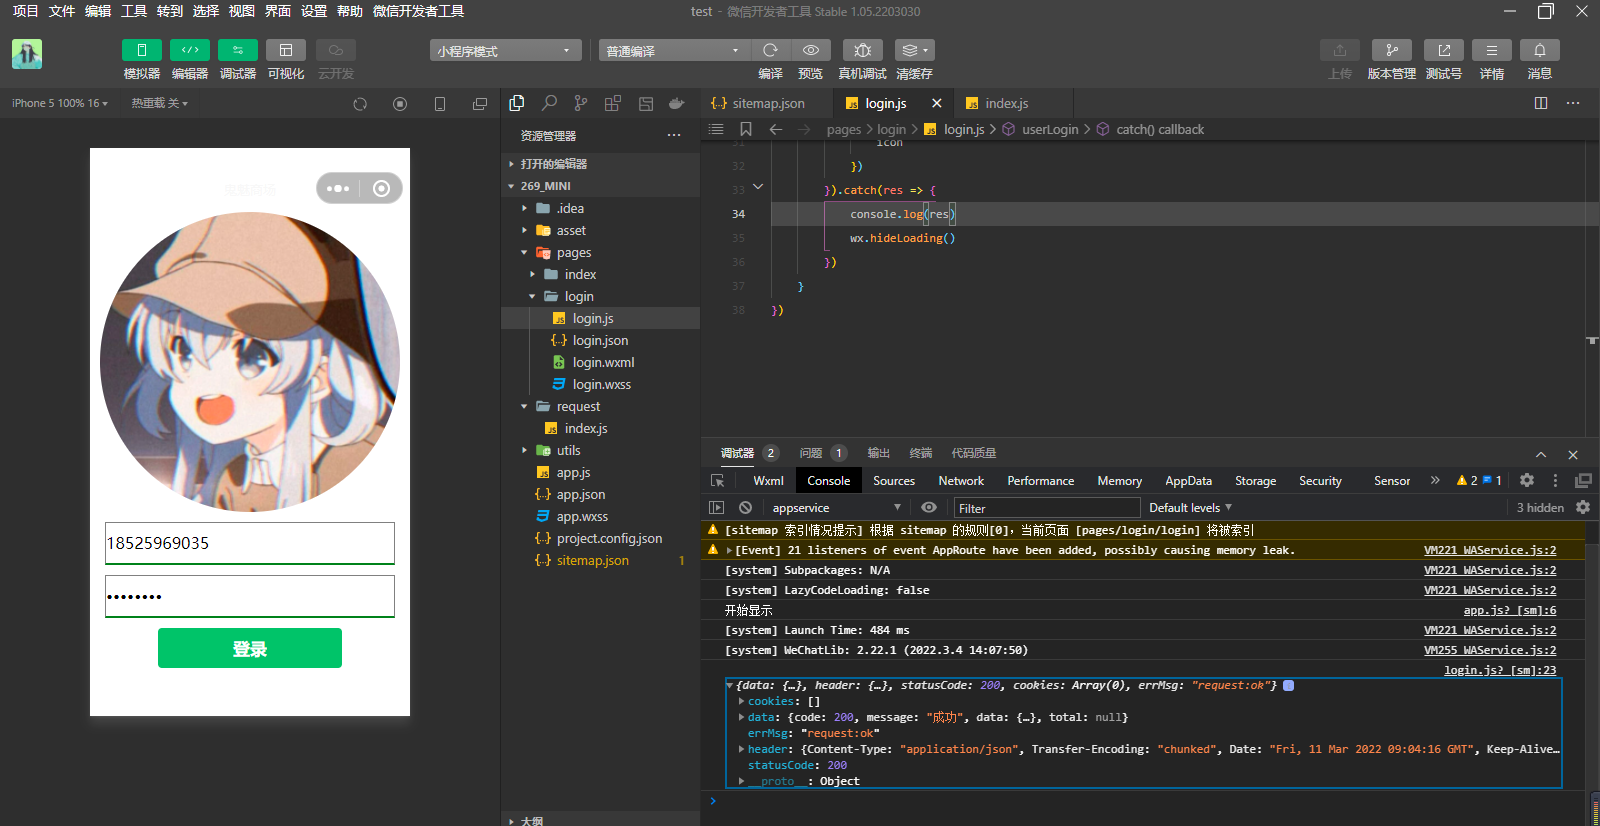Open iPhone 5 device selector dropdown
1600x826 pixels.
coord(60,103)
